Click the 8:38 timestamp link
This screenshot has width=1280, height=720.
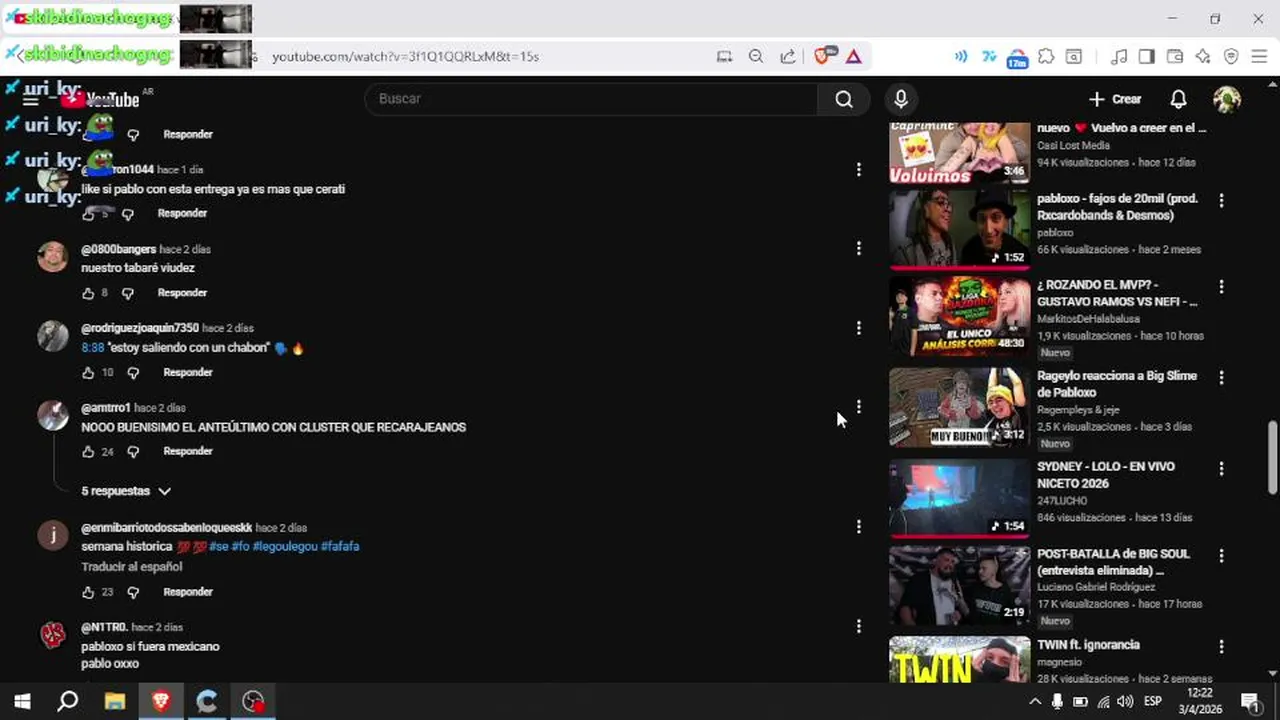pos(92,347)
